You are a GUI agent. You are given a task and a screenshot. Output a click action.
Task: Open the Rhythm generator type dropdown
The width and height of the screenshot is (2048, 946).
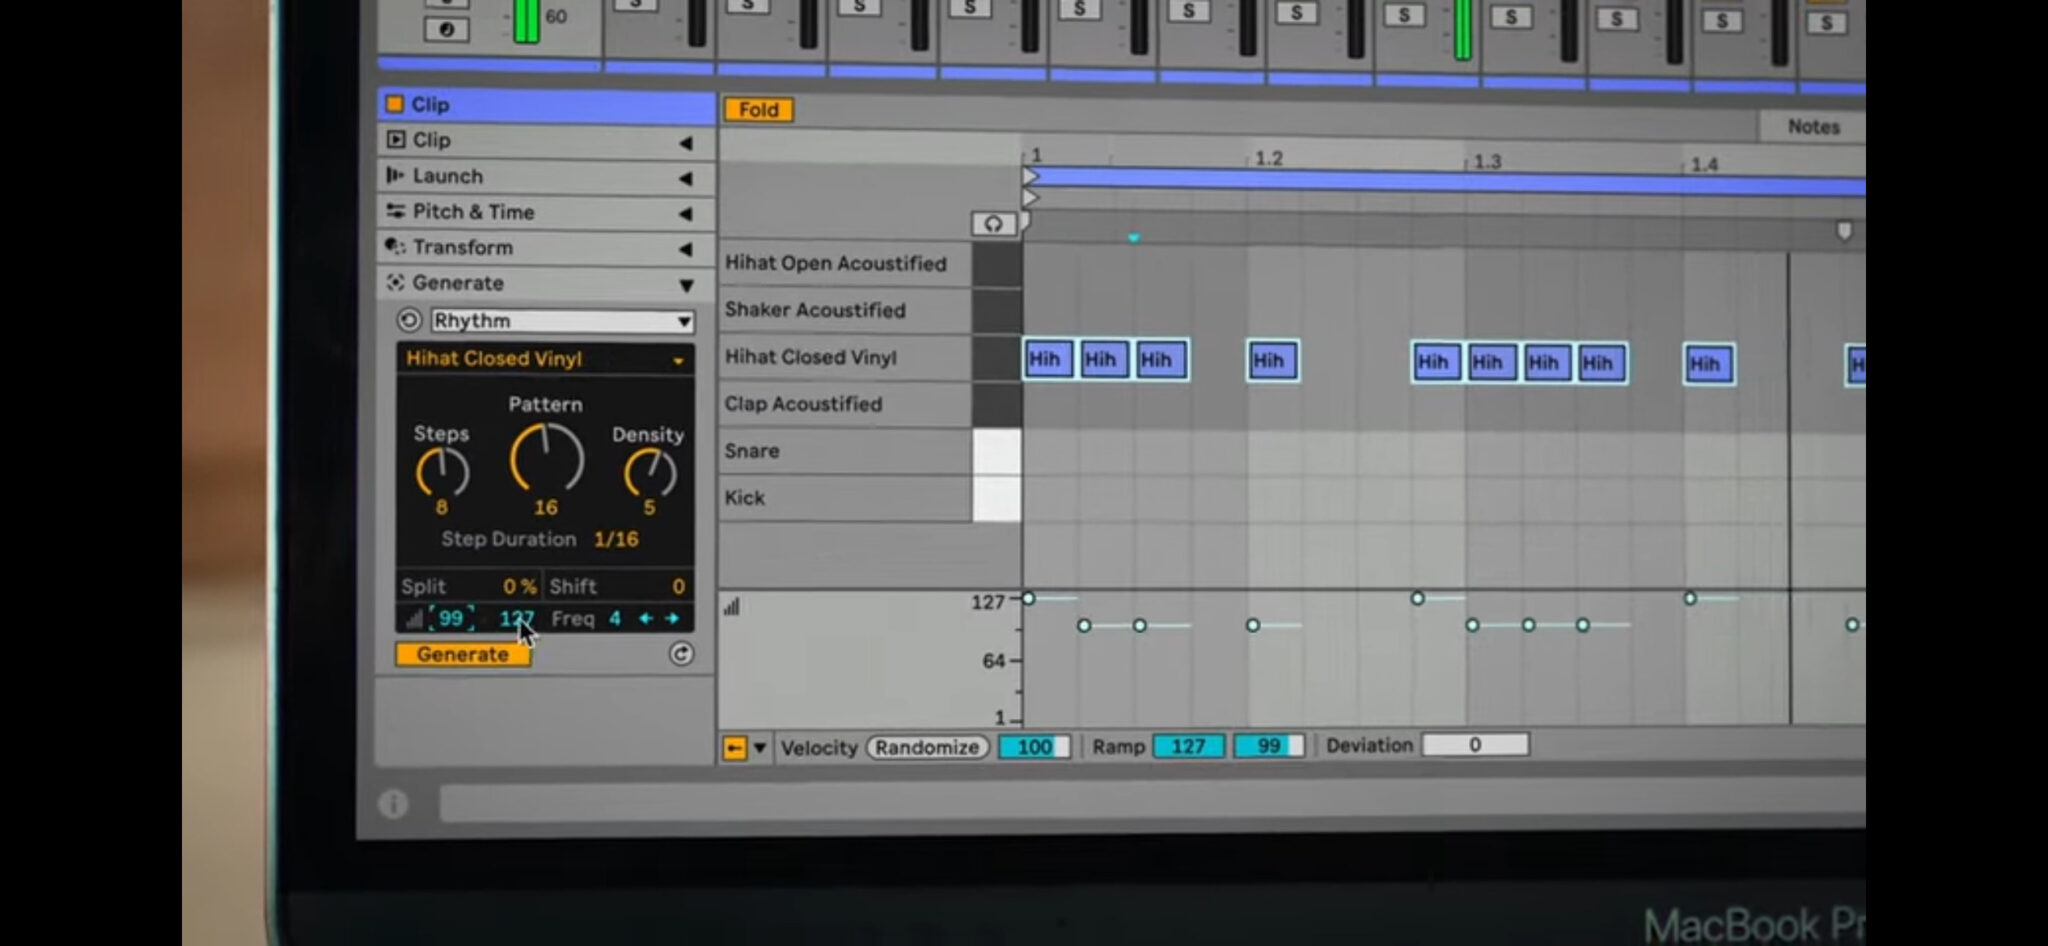coord(560,321)
